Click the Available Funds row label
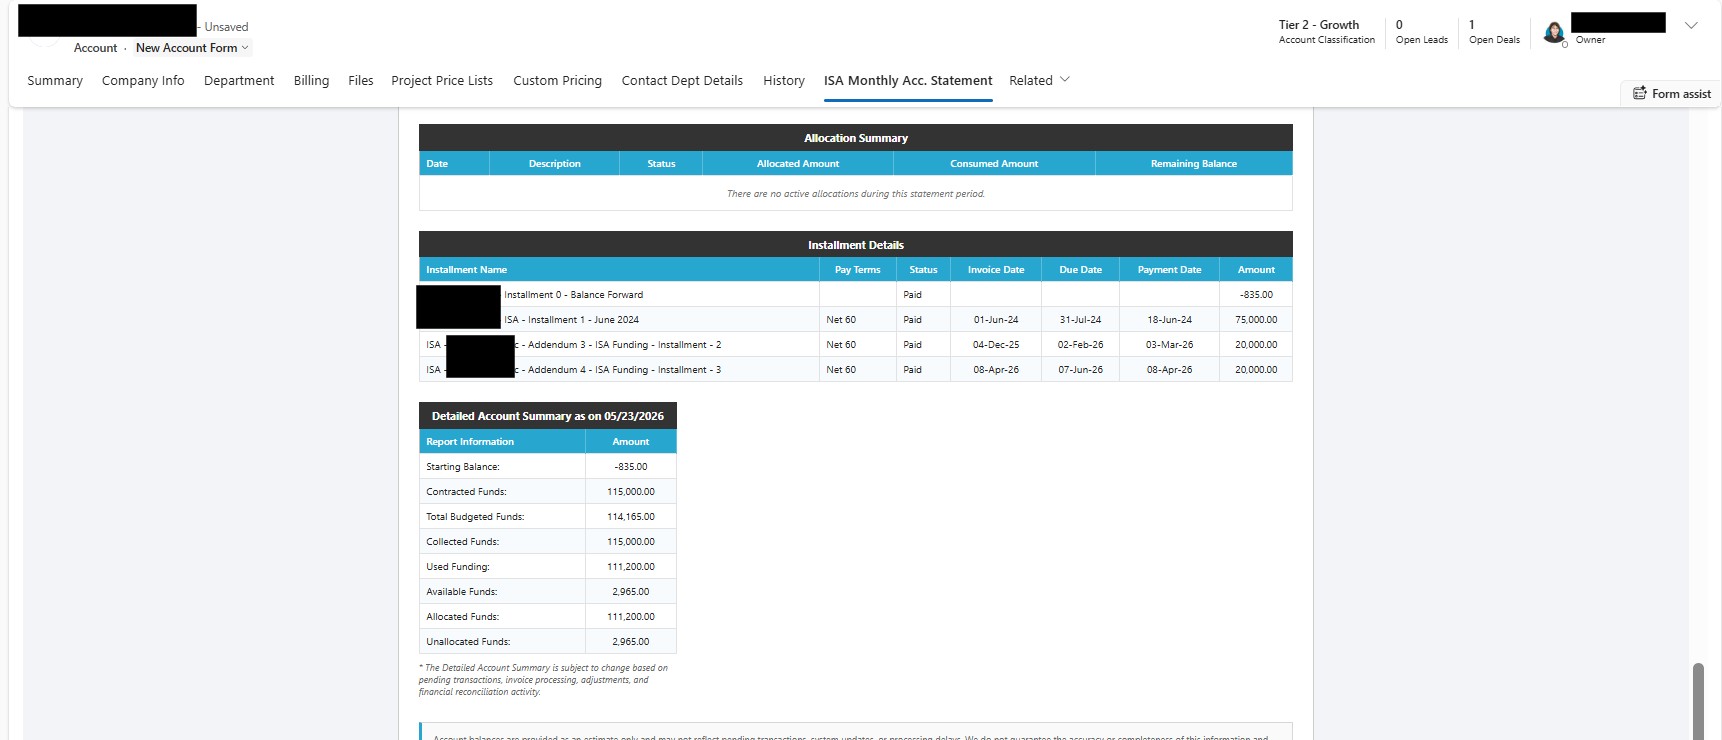 pyautogui.click(x=462, y=591)
